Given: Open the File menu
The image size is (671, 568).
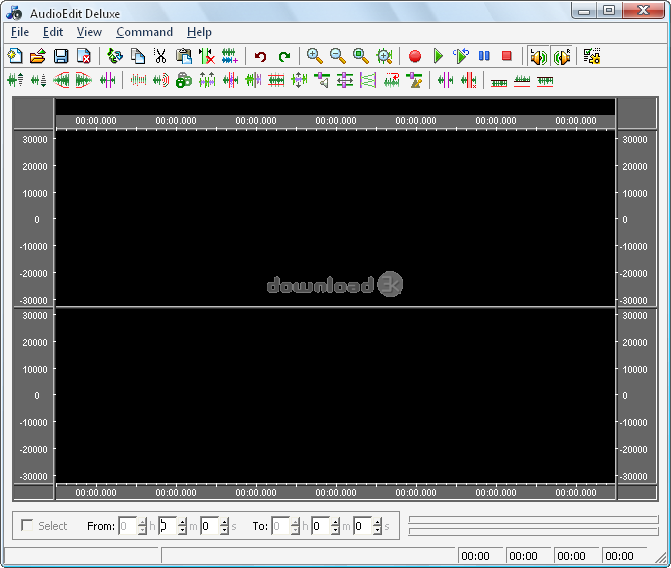Looking at the screenshot, I should (x=20, y=32).
